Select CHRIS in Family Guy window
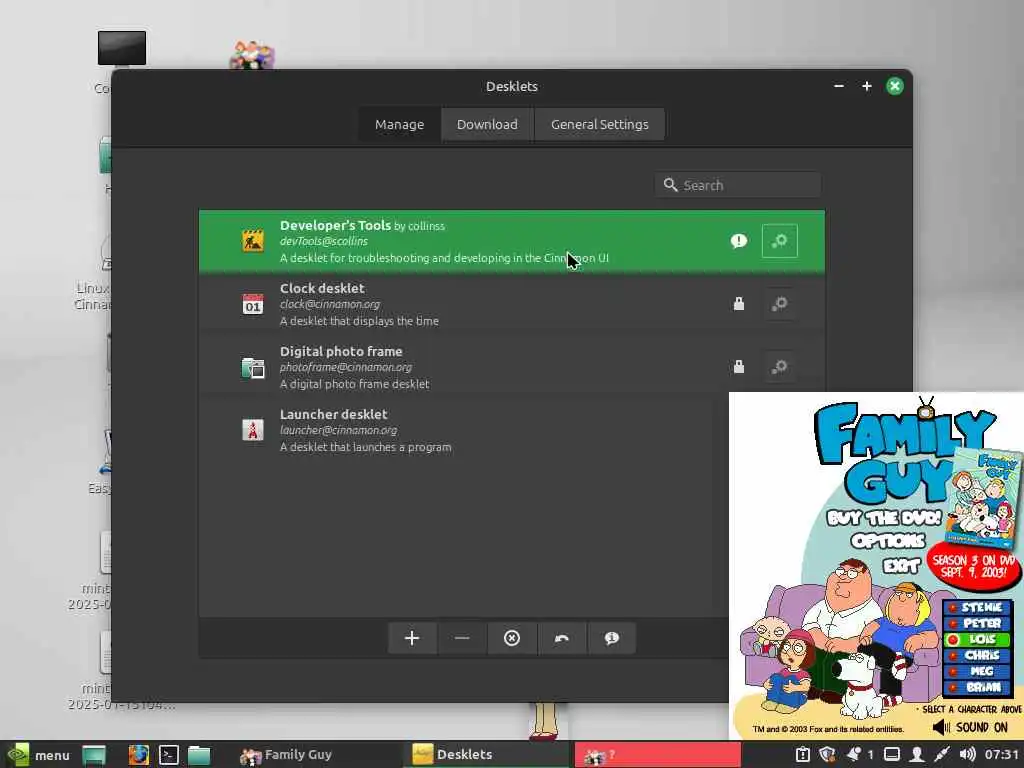The height and width of the screenshot is (768, 1024). [x=977, y=655]
